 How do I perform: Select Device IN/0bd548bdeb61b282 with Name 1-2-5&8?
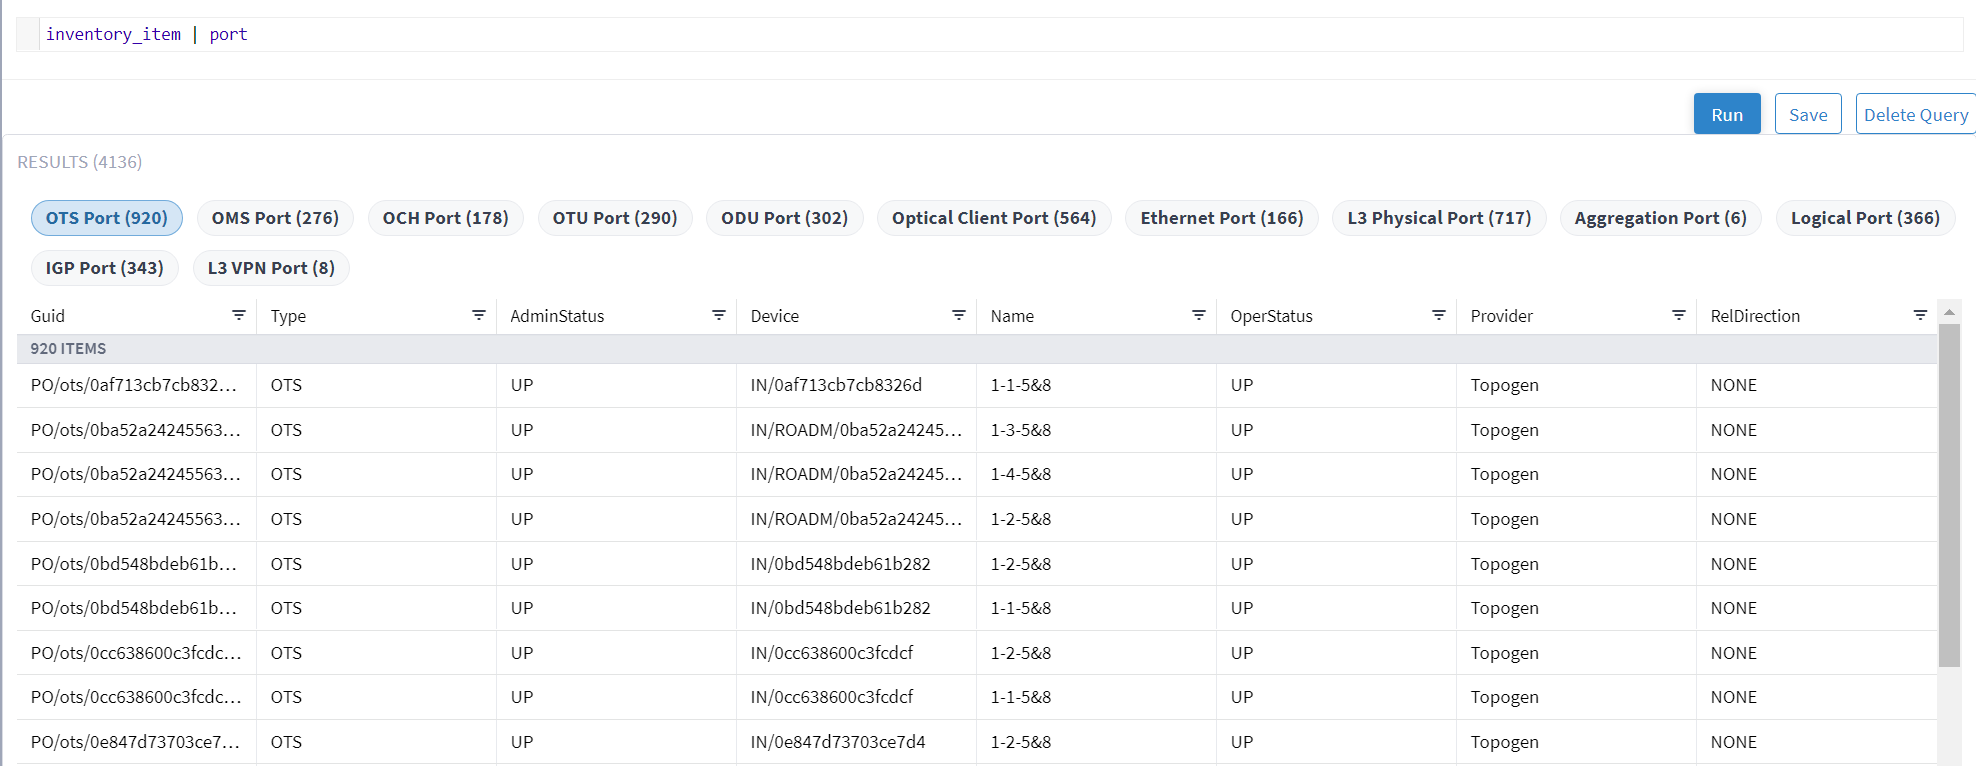(x=856, y=564)
